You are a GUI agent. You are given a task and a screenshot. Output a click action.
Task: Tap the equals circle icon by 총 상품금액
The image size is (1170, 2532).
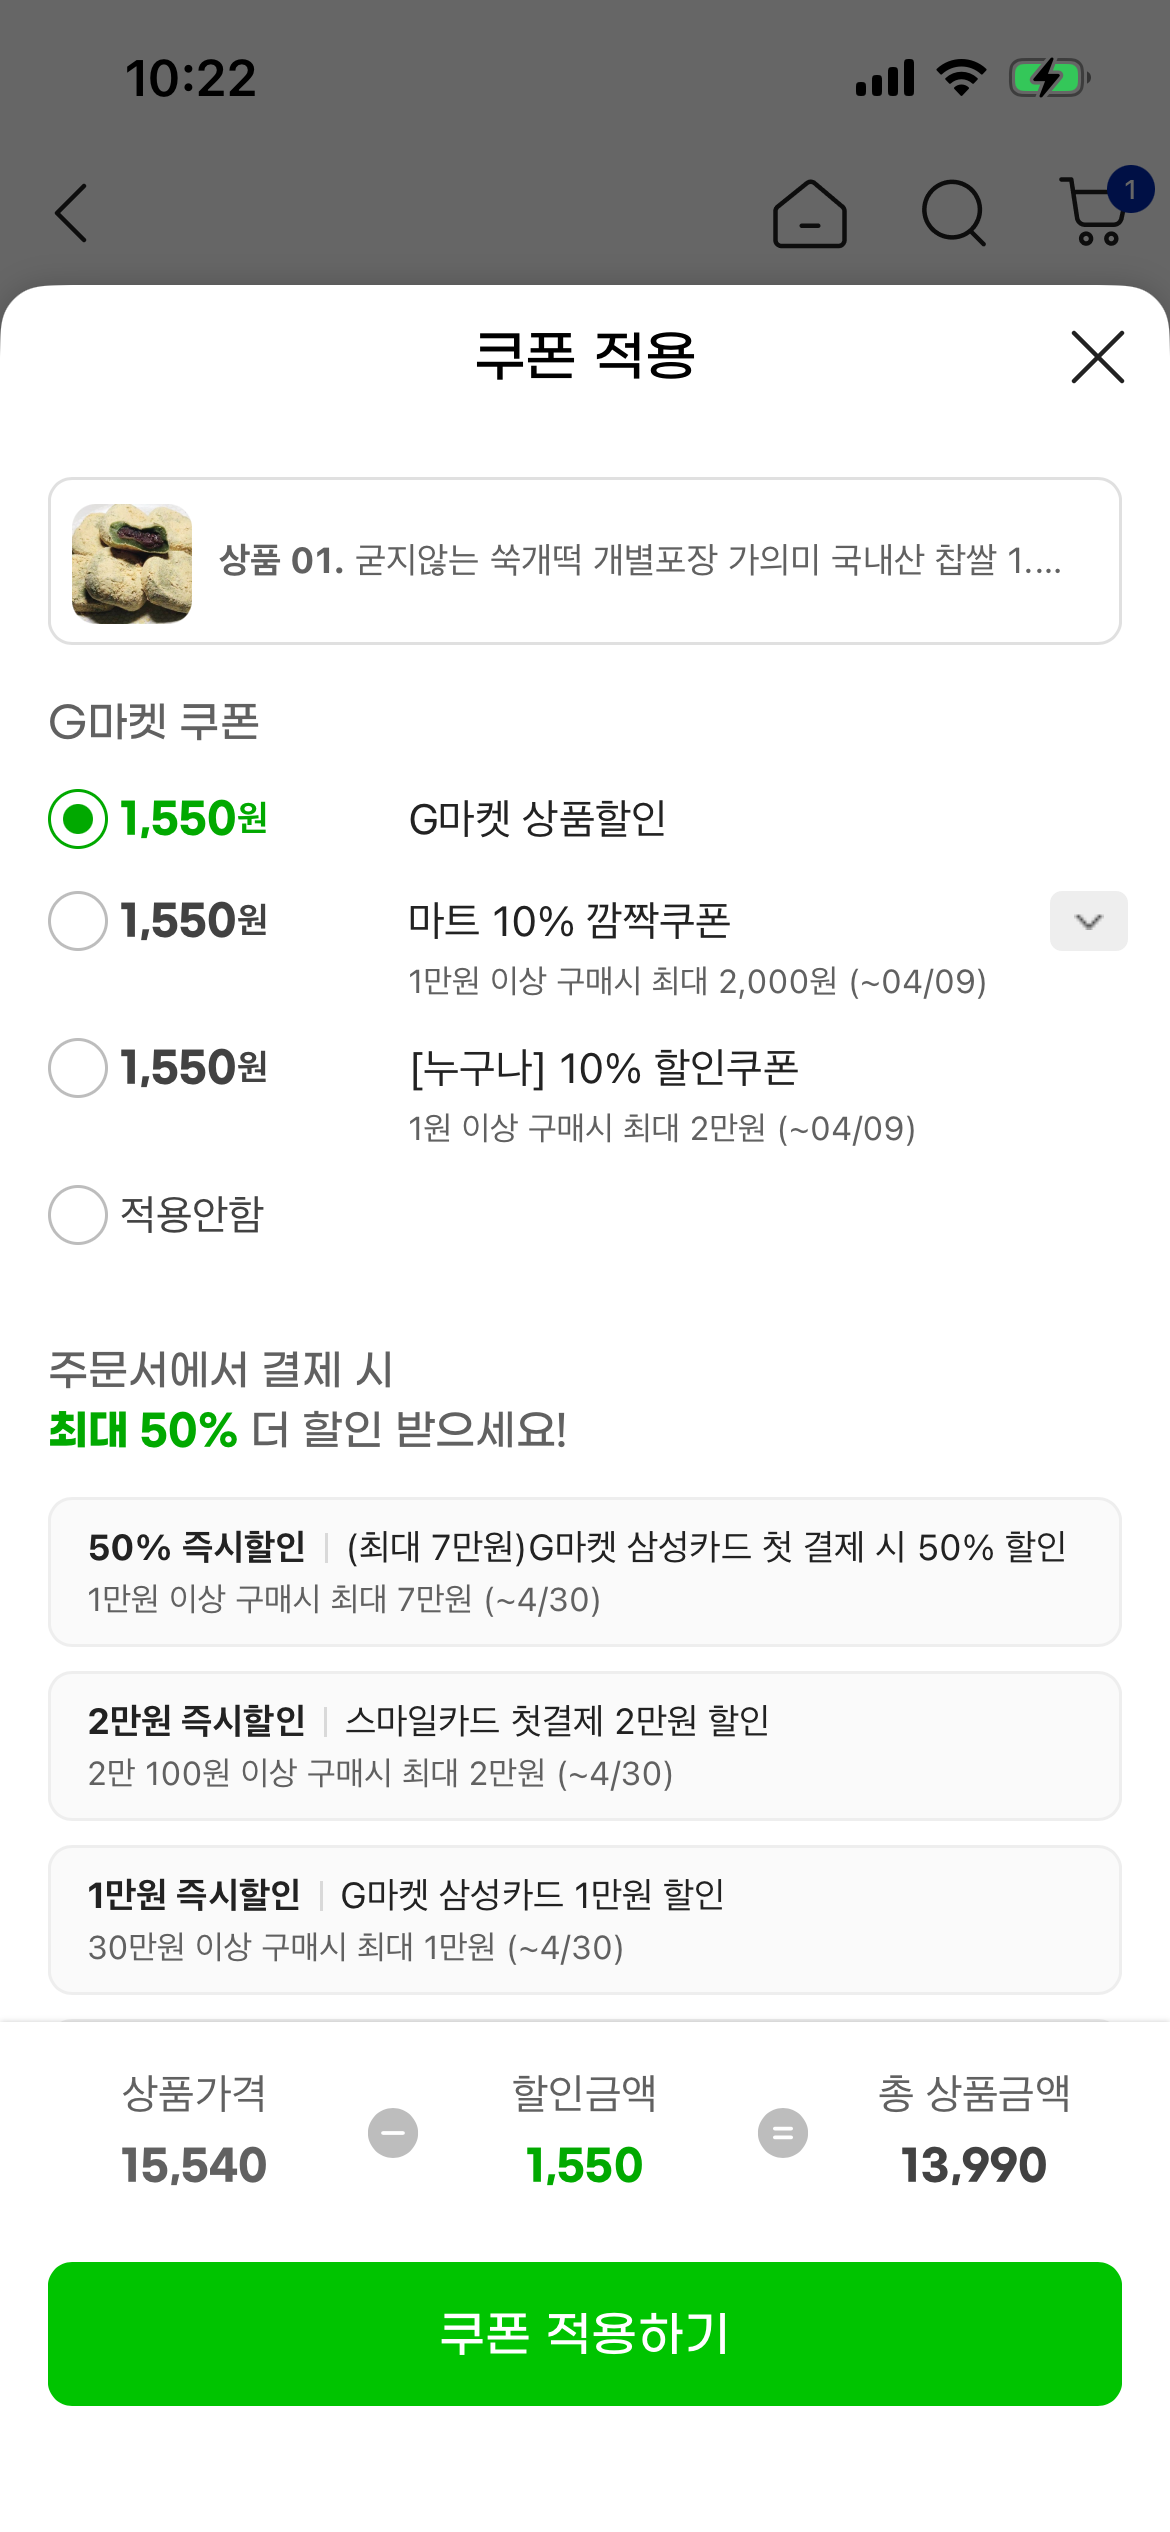click(783, 2133)
